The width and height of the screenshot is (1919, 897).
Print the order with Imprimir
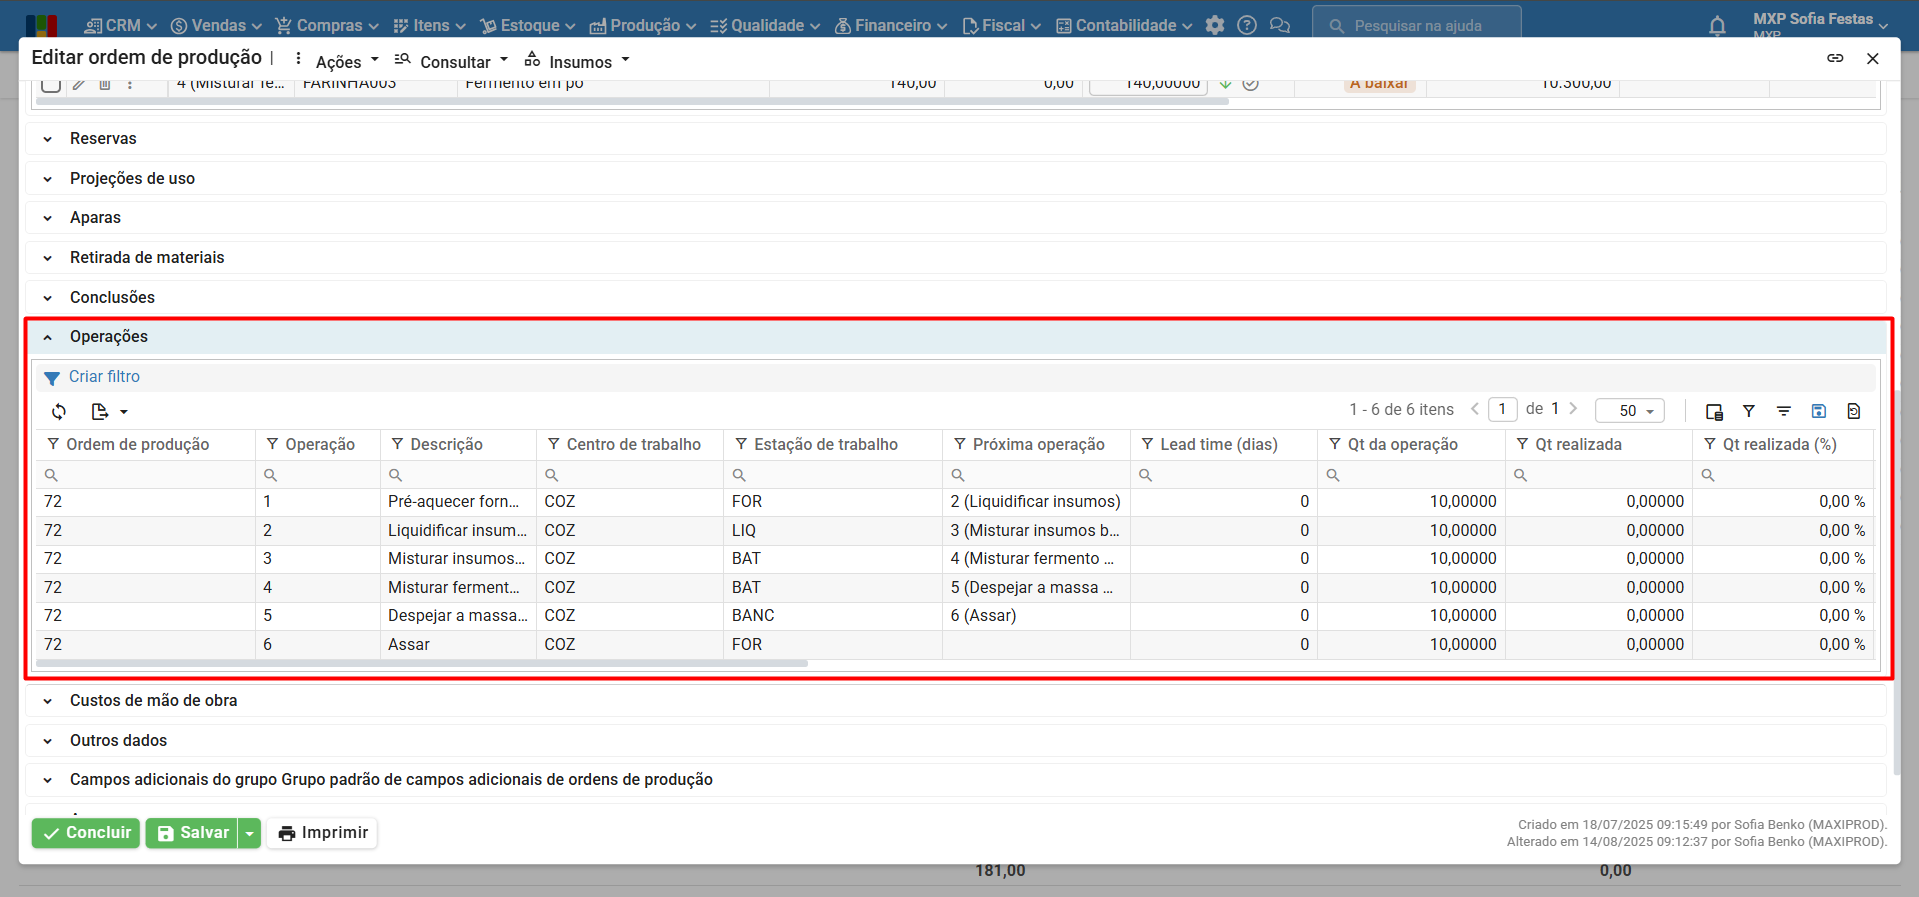point(323,833)
